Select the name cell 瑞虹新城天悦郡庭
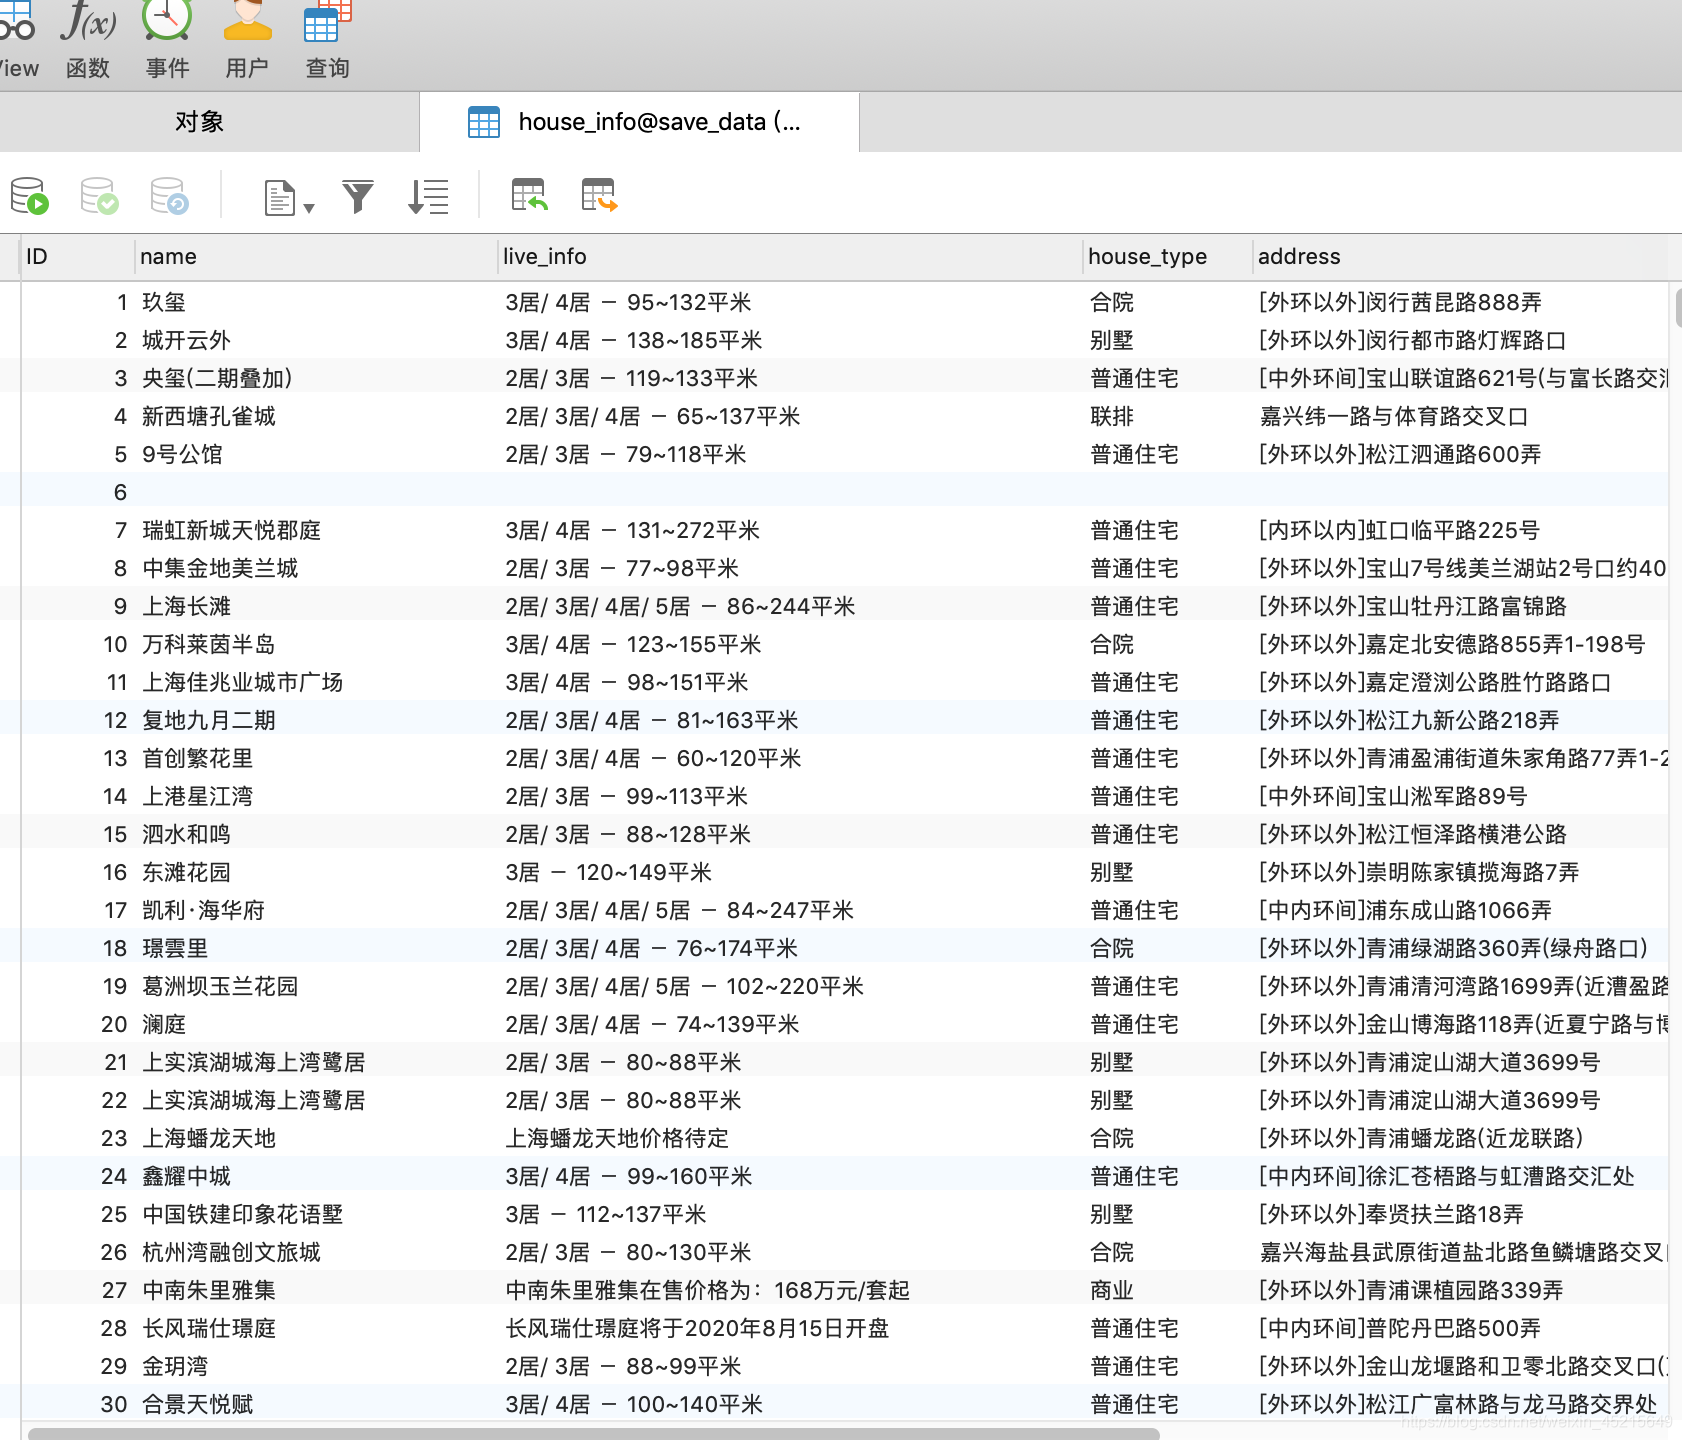The height and width of the screenshot is (1440, 1682). point(231,530)
